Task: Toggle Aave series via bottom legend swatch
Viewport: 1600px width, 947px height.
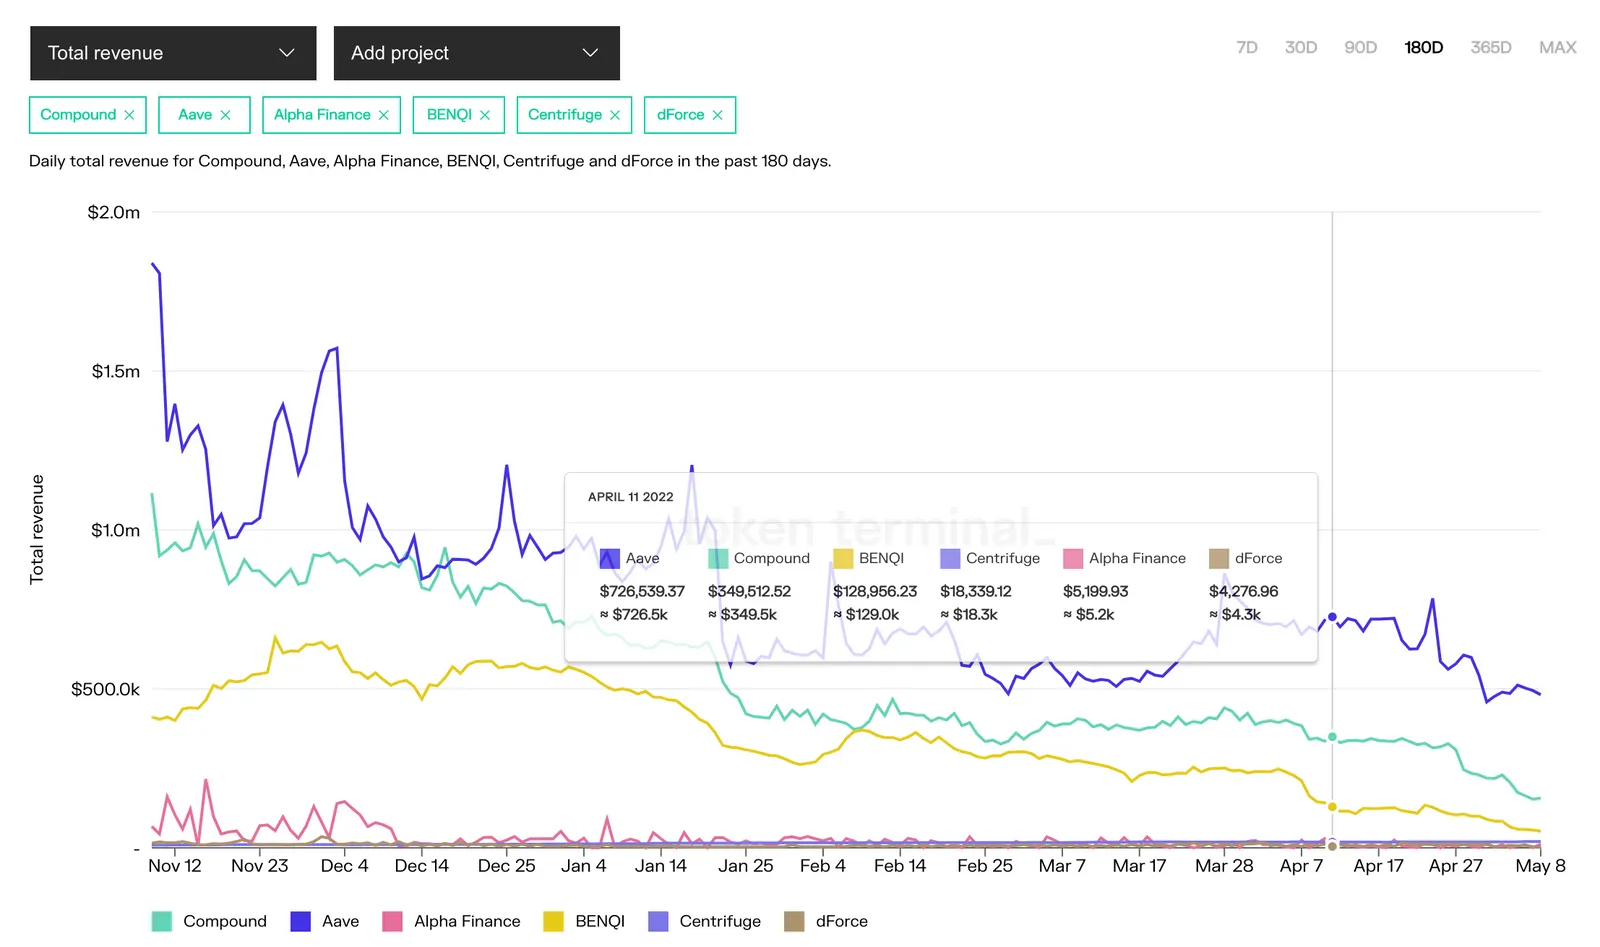Action: [300, 921]
